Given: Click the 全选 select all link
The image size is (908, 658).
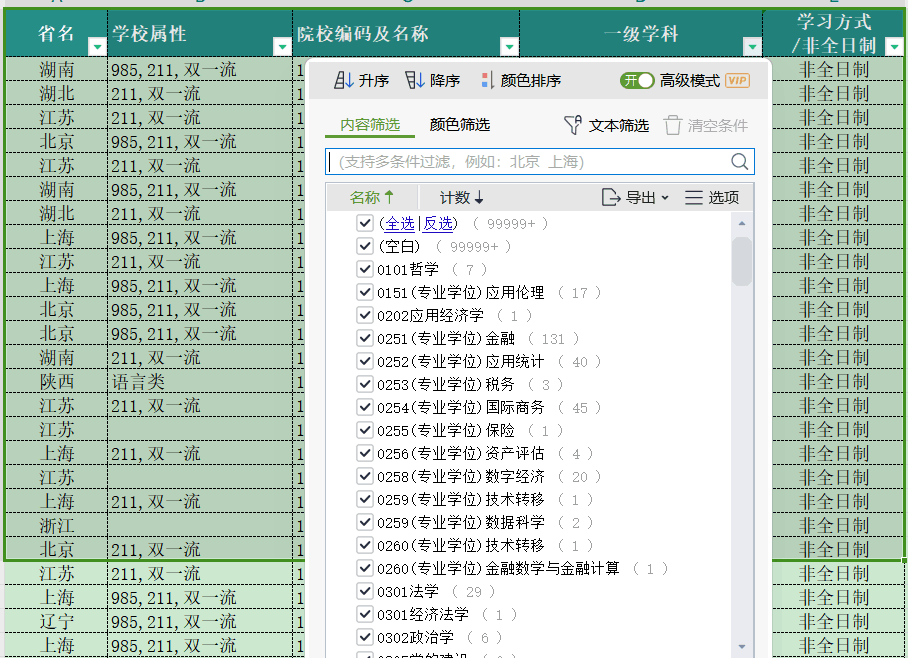Looking at the screenshot, I should [398, 222].
